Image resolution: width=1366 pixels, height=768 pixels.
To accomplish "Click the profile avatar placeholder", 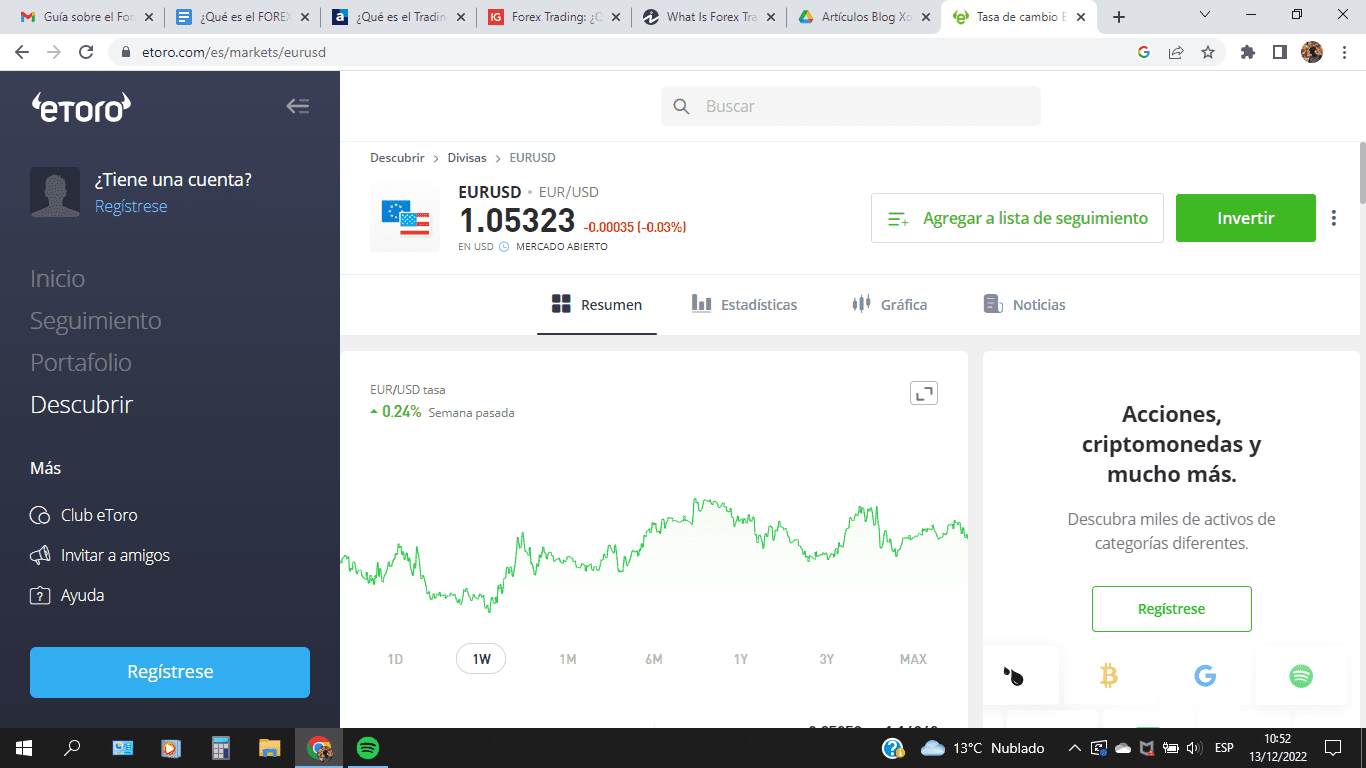I will tap(55, 192).
